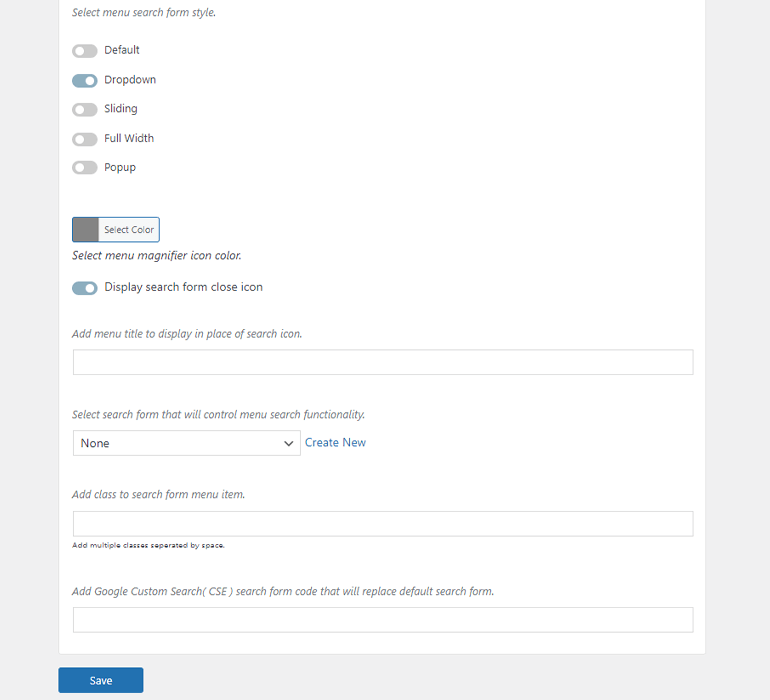Focus the menu title text field
The width and height of the screenshot is (770, 700).
[x=383, y=362]
